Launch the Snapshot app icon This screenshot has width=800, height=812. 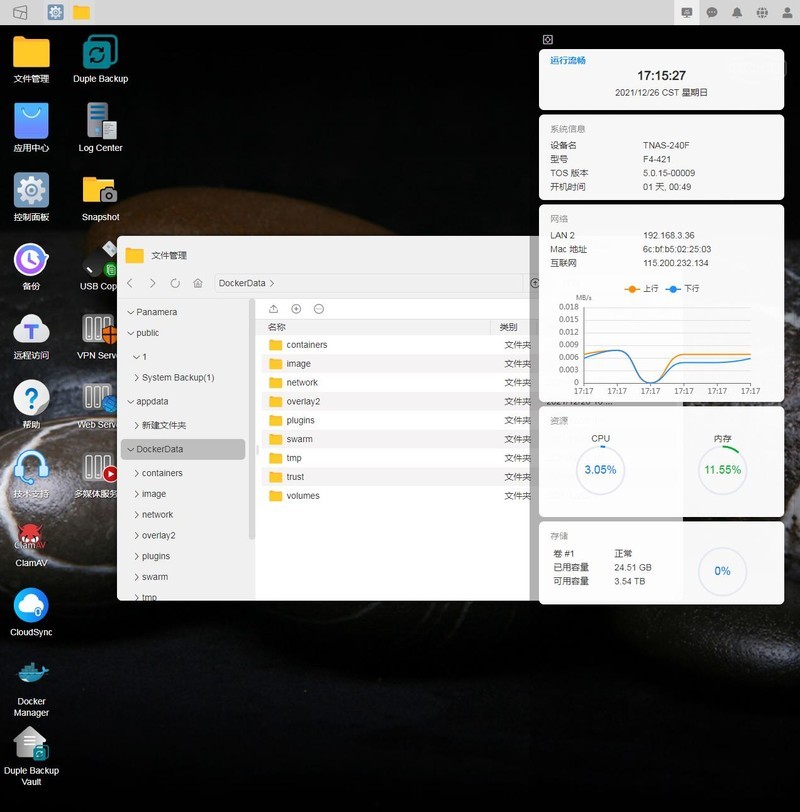[x=100, y=193]
